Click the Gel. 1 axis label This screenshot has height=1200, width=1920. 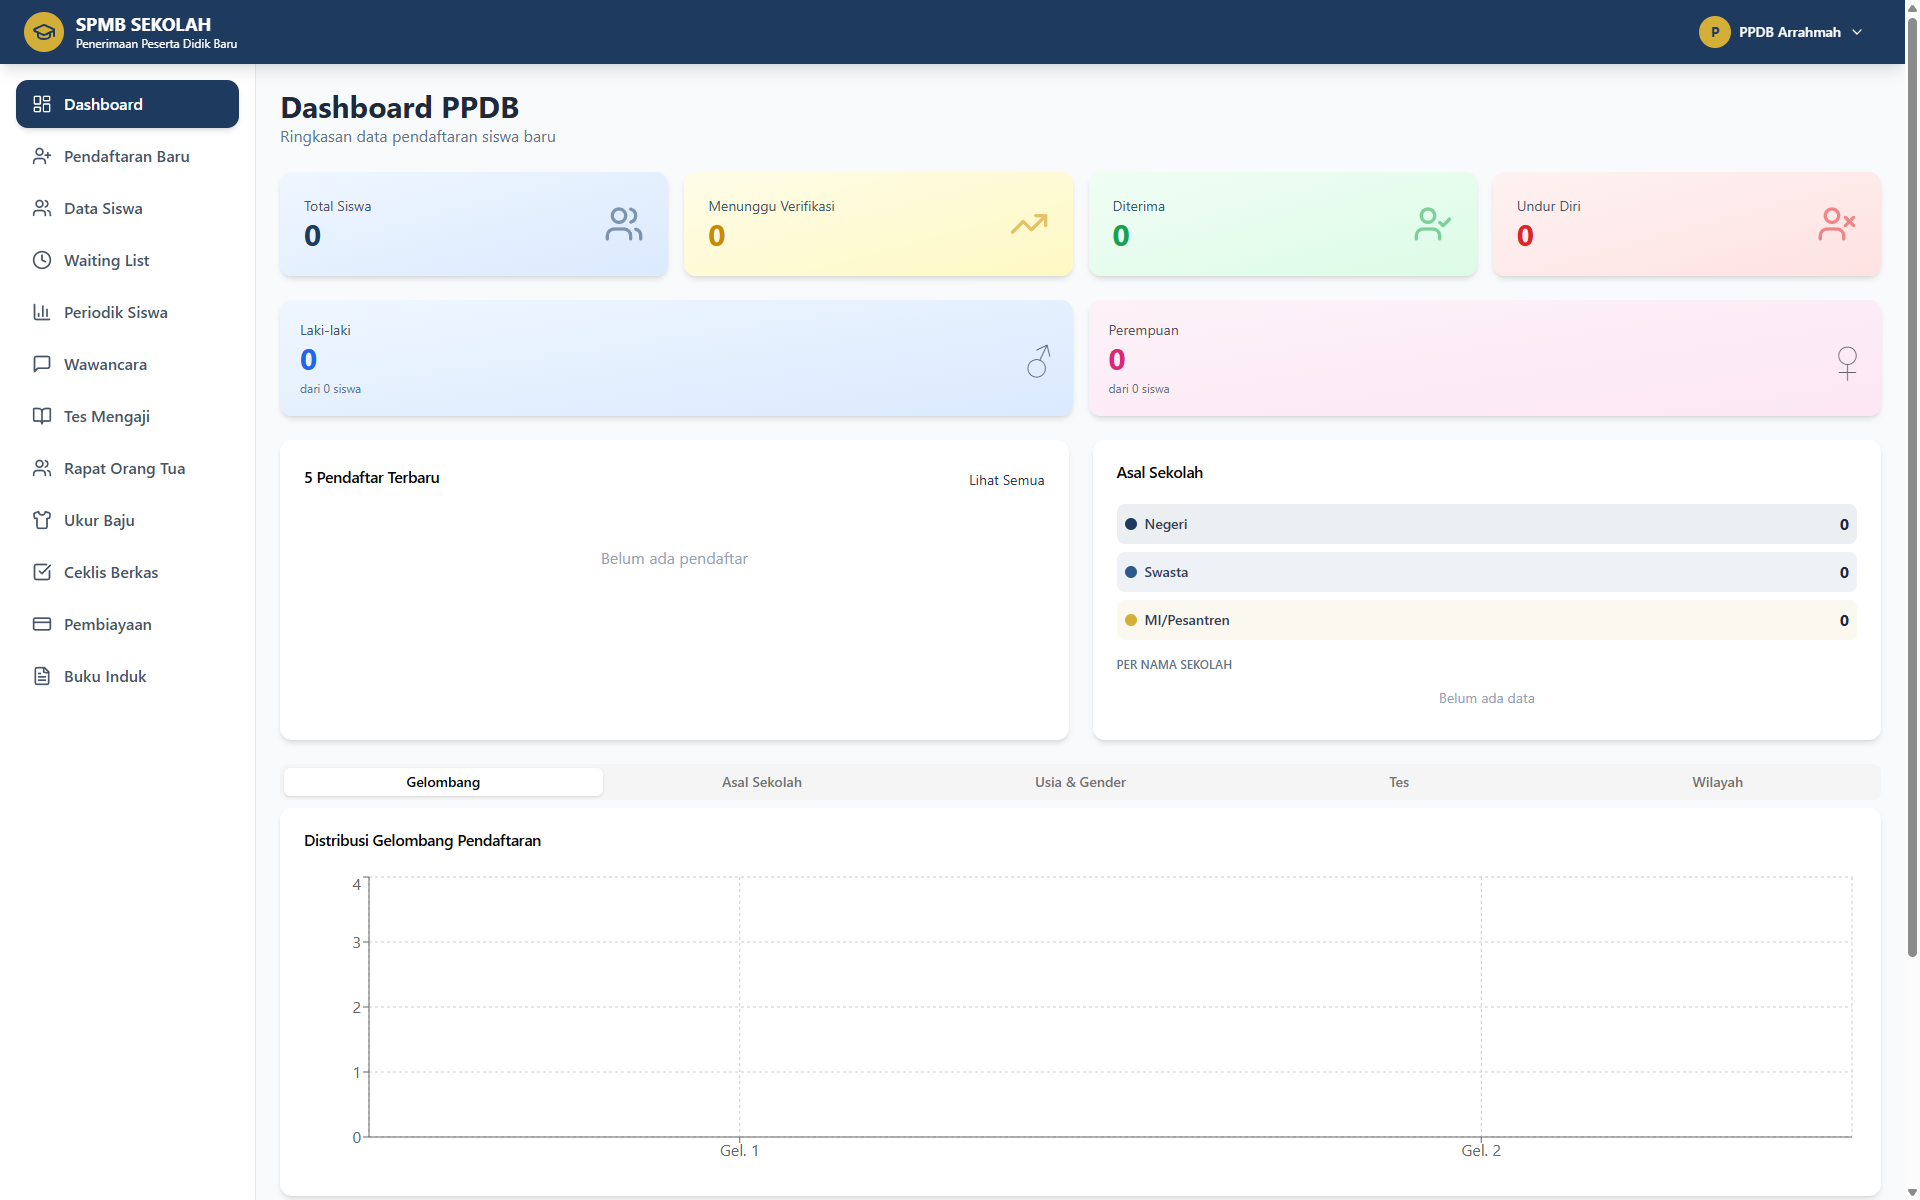pyautogui.click(x=739, y=1151)
